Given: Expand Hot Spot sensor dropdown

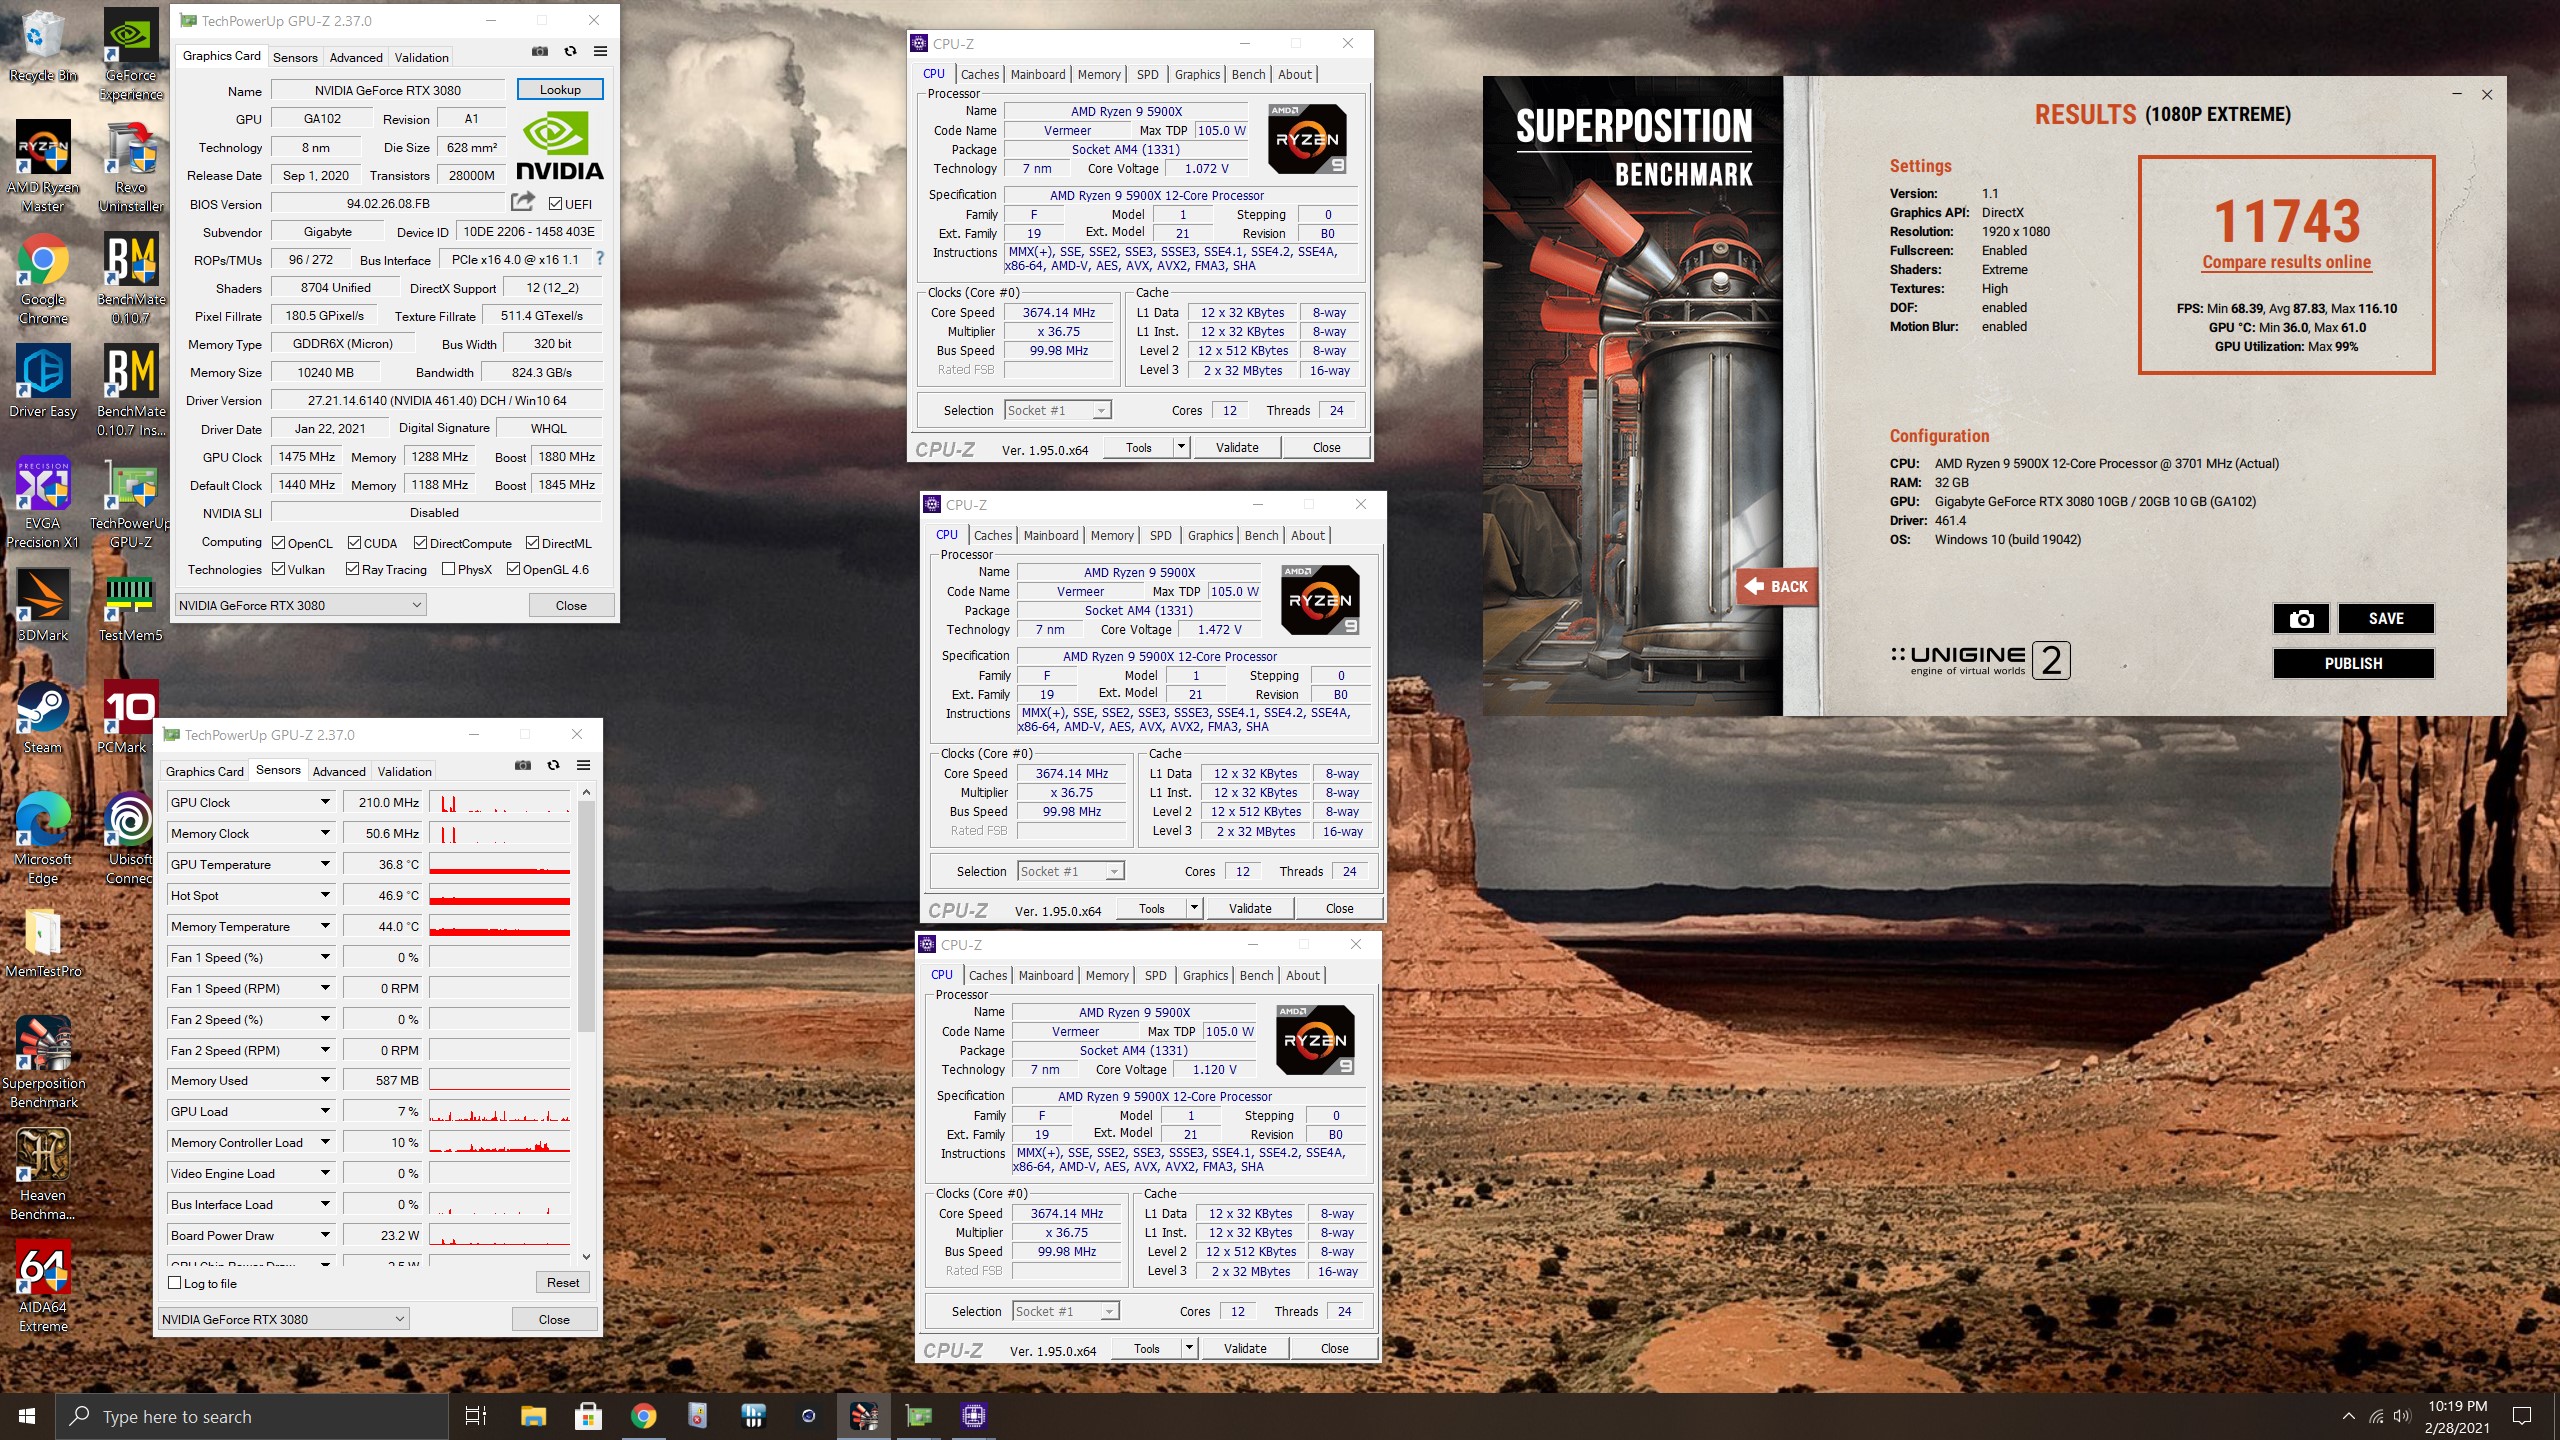Looking at the screenshot, I should click(325, 895).
